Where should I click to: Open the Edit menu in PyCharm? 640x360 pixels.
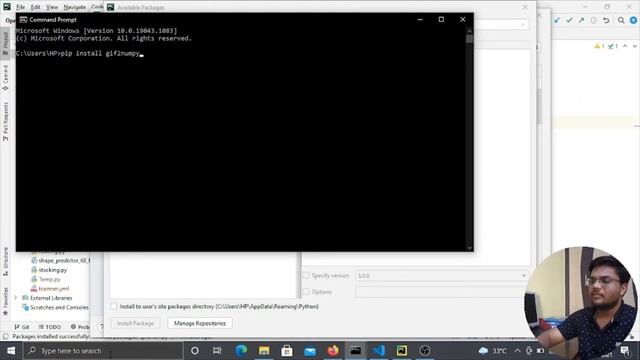[36, 7]
